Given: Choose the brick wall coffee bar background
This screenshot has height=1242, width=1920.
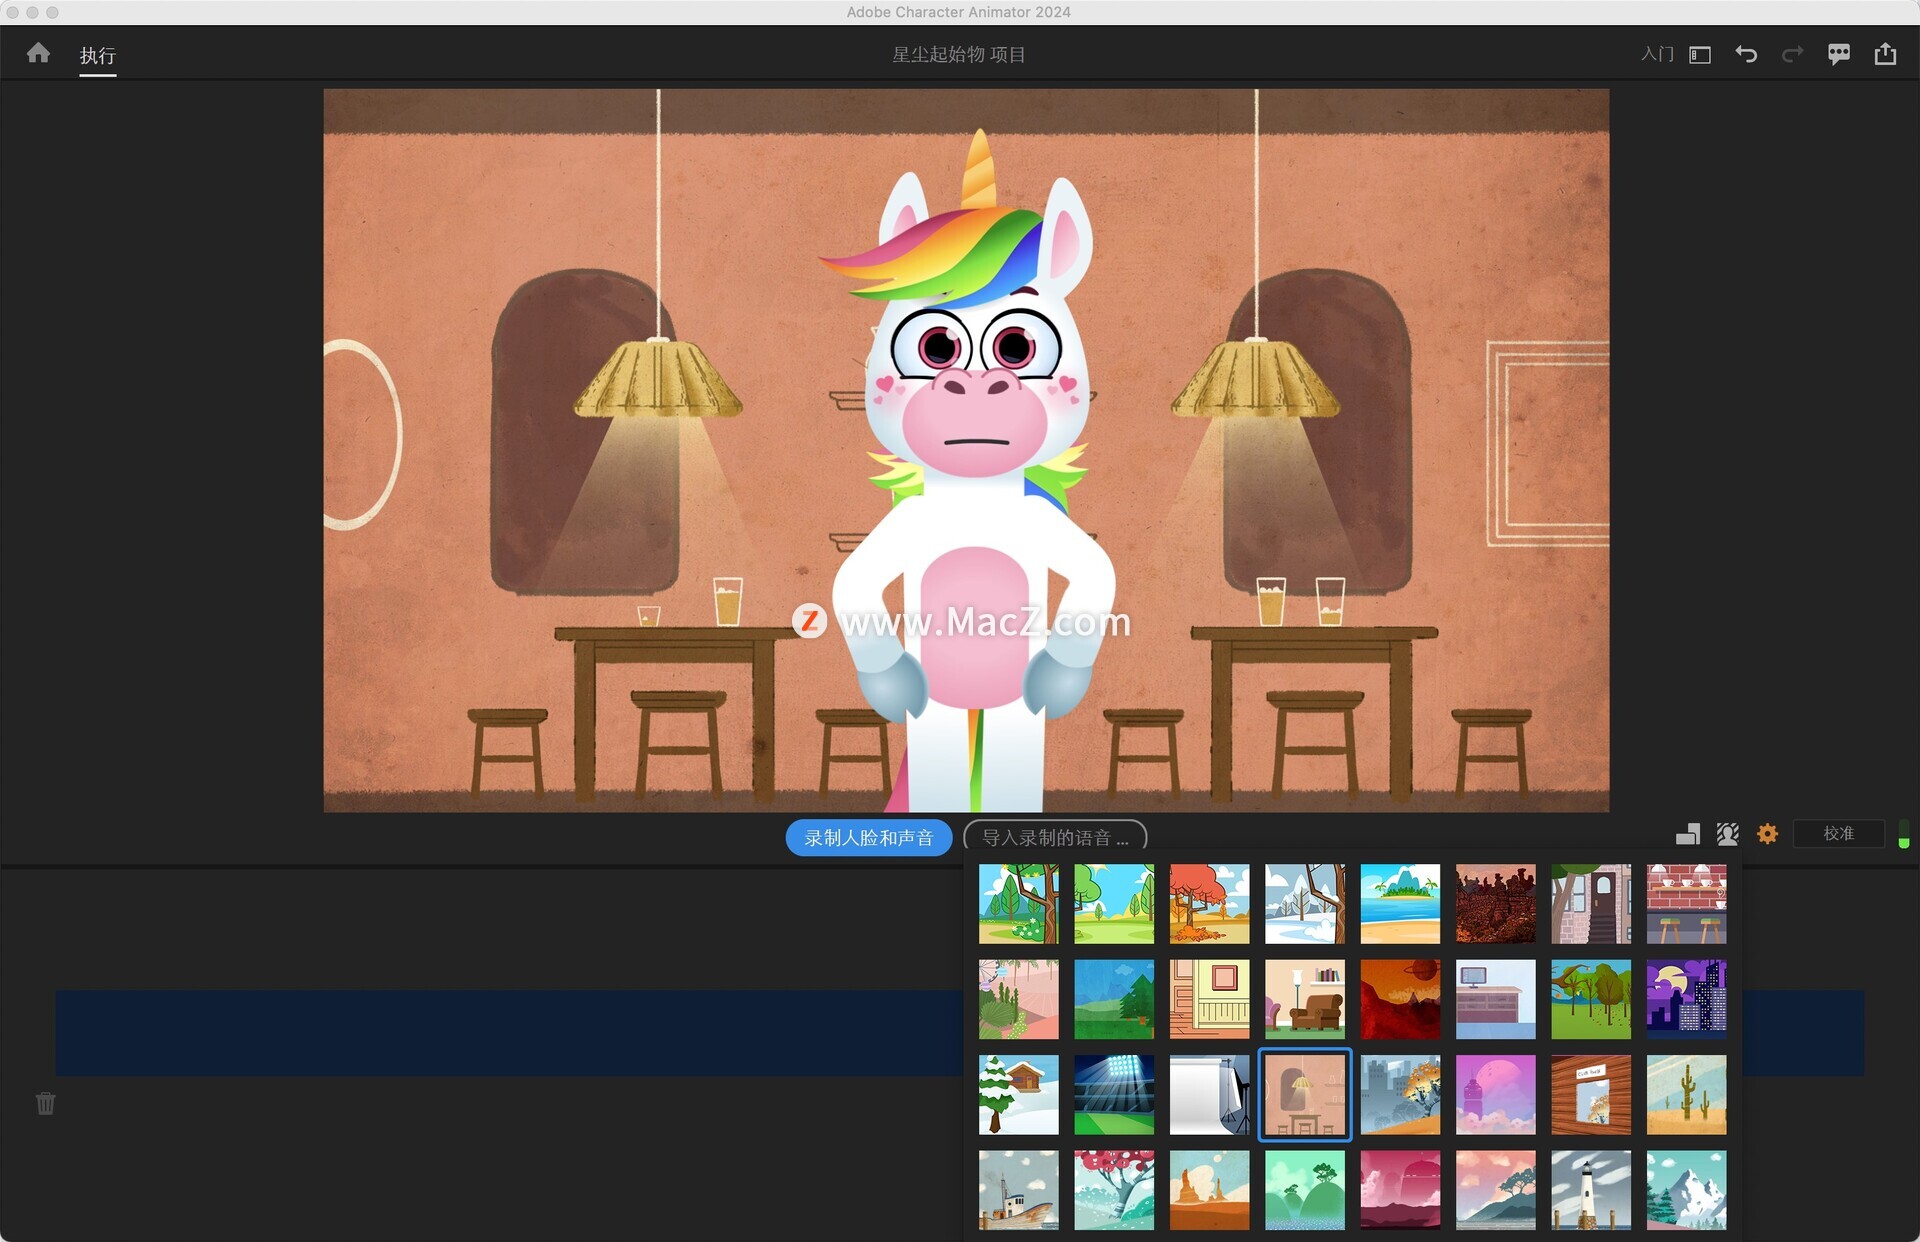Looking at the screenshot, I should point(1687,904).
